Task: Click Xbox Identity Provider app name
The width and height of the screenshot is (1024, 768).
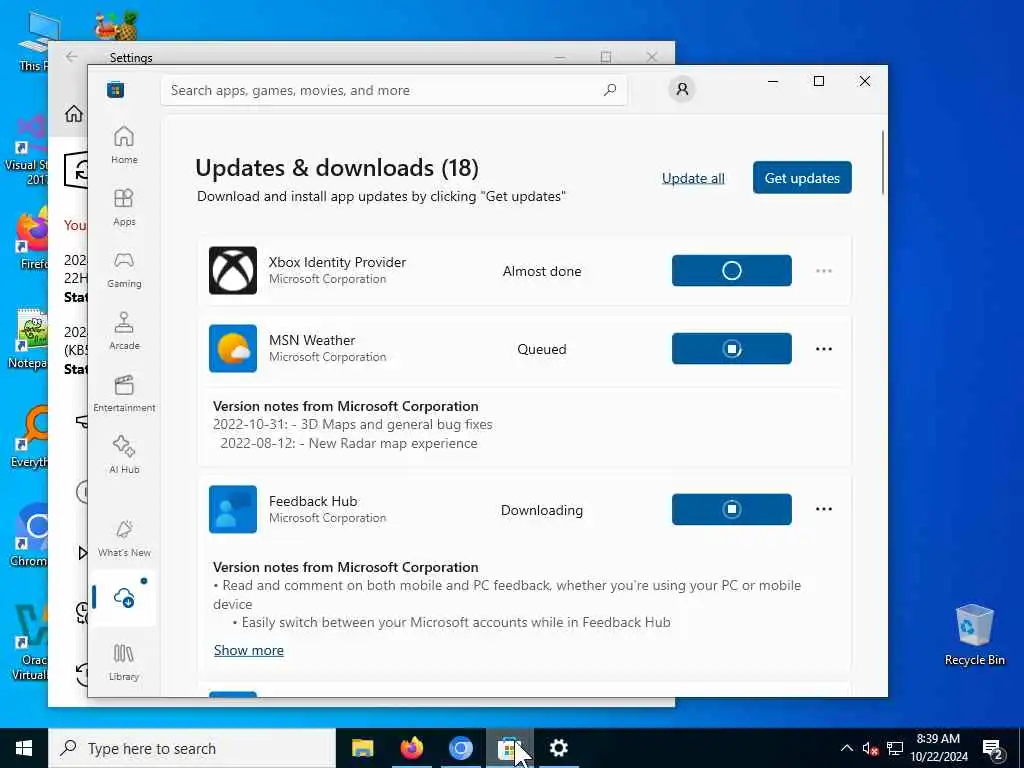Action: (337, 262)
